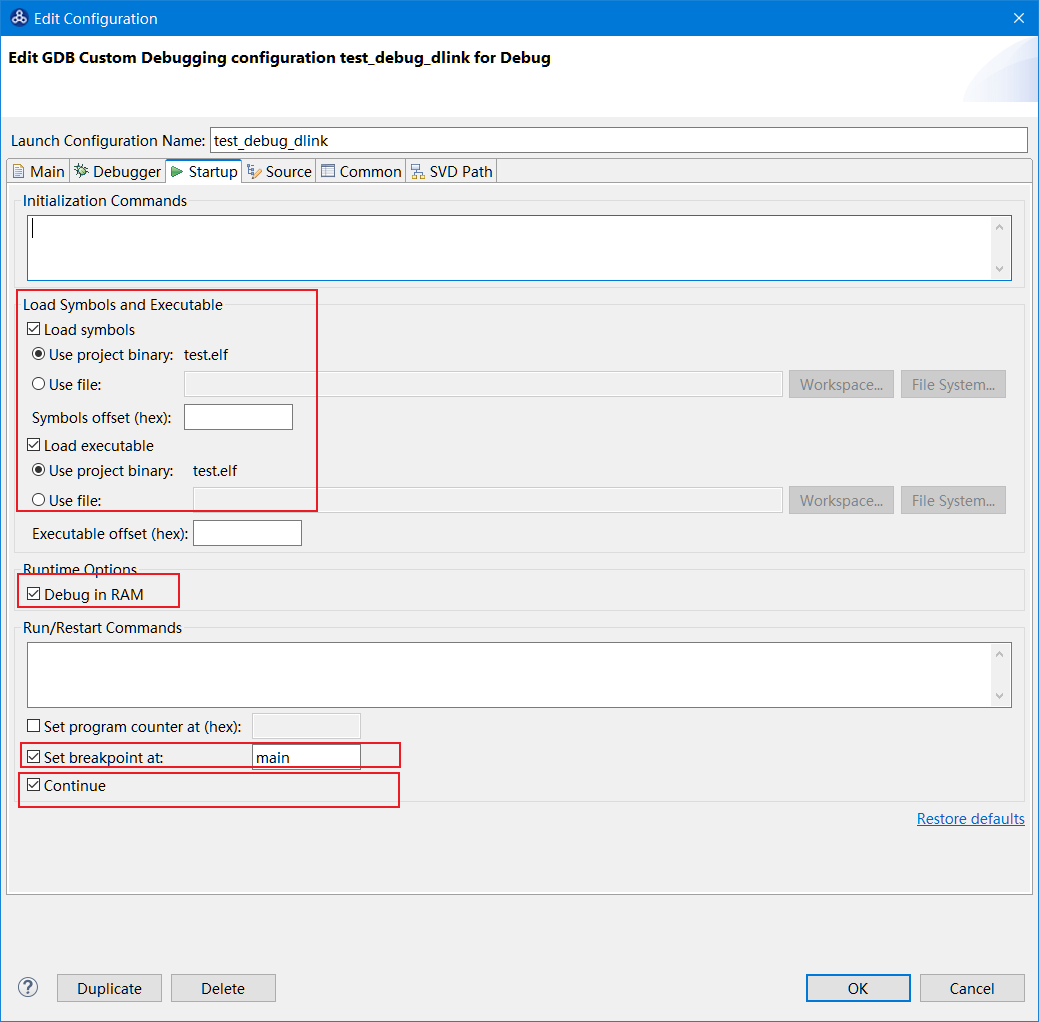
Task: Select Use file radio under Load executable
Action: point(38,500)
